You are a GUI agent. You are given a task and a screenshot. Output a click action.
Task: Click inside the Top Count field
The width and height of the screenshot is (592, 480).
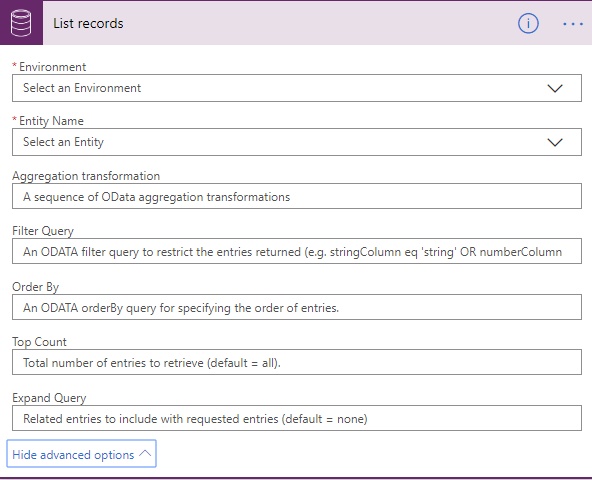297,362
